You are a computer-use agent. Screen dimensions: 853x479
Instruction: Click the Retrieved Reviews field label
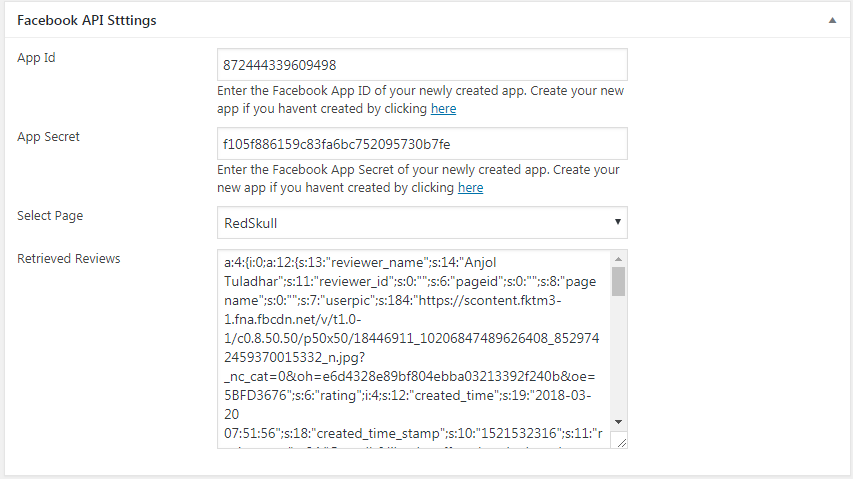[68, 259]
